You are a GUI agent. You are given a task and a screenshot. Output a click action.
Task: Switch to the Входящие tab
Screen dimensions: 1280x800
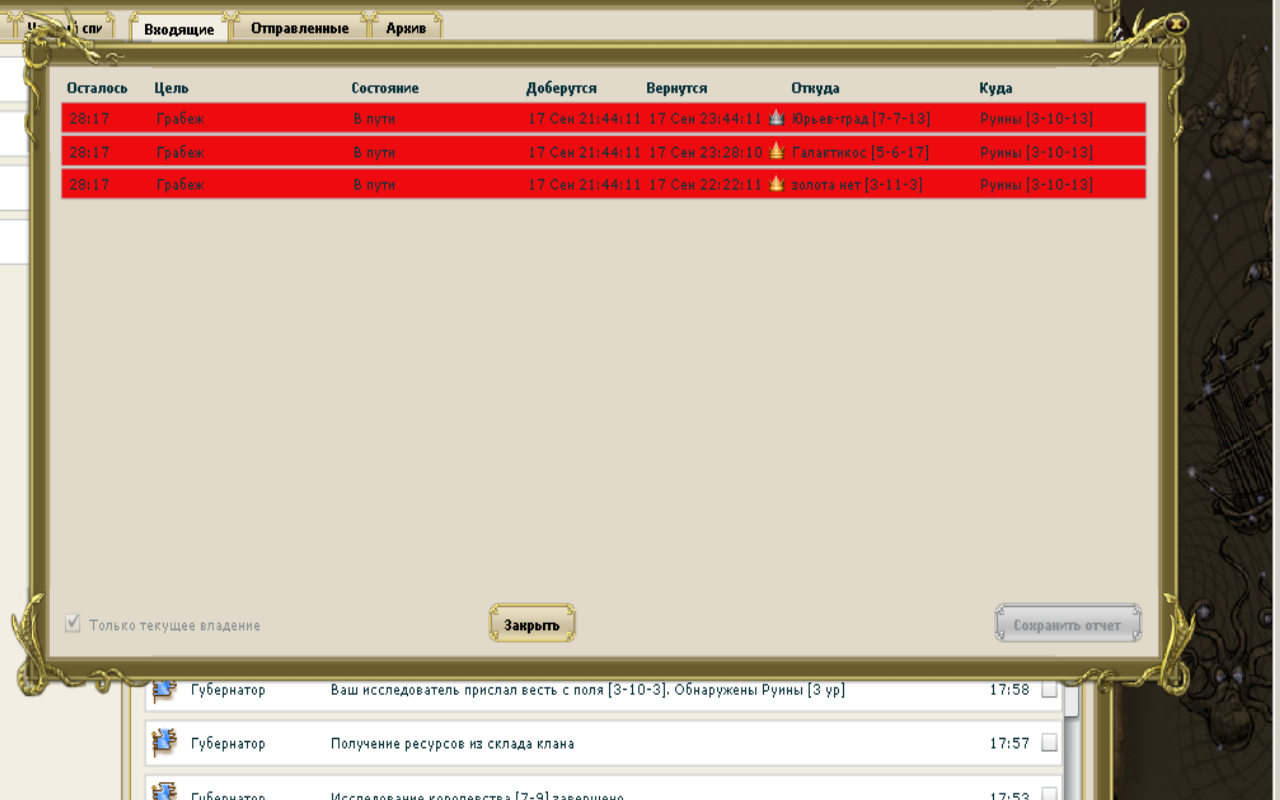(179, 29)
